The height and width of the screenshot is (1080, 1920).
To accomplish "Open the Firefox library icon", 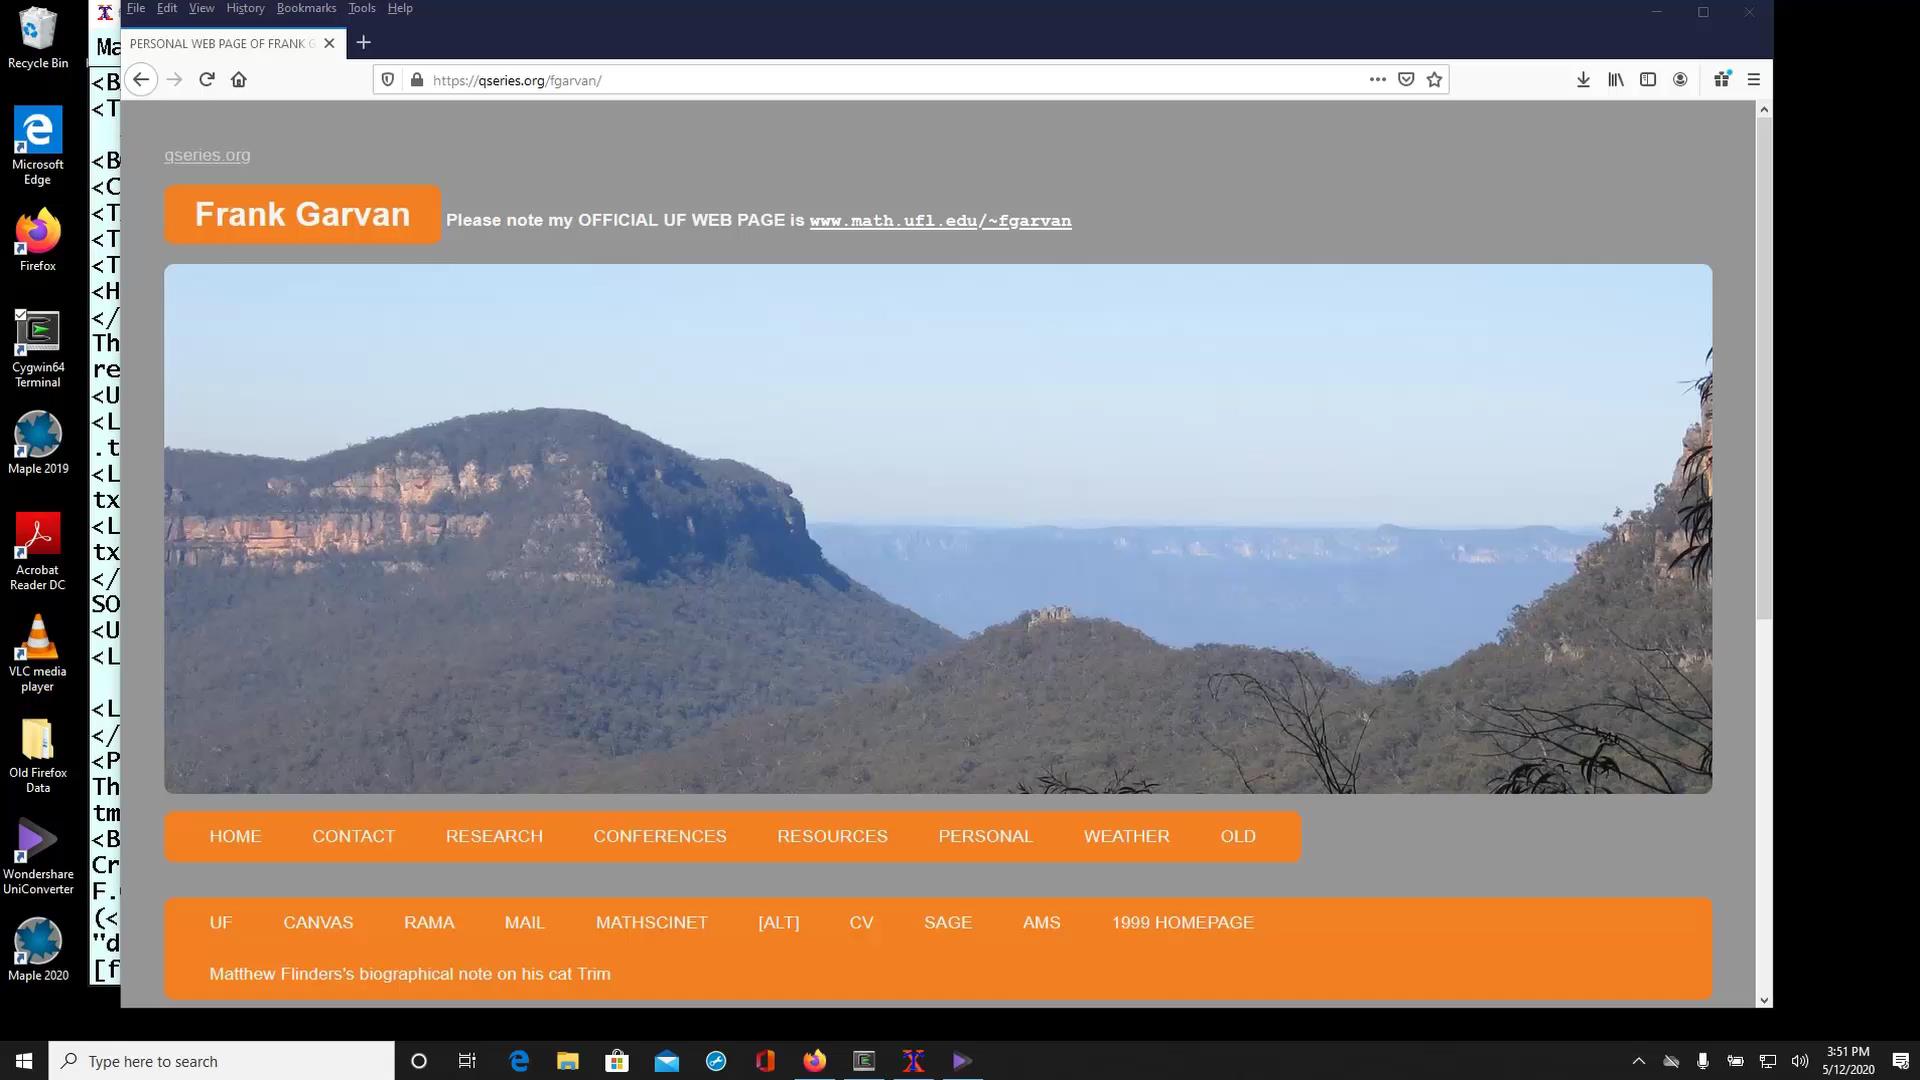I will click(x=1615, y=79).
